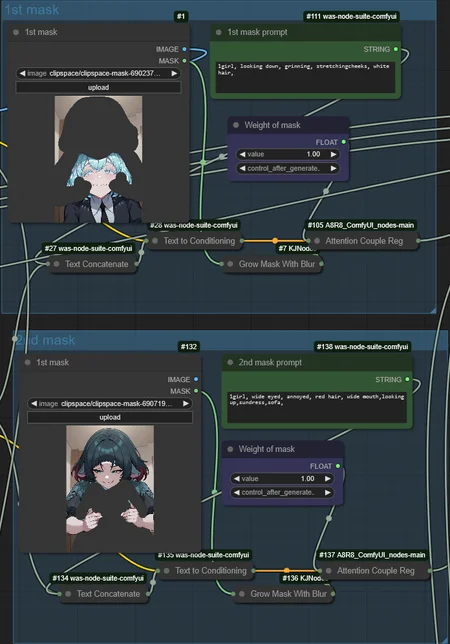
Task: Click the upload button in node #132
Action: tap(110, 417)
